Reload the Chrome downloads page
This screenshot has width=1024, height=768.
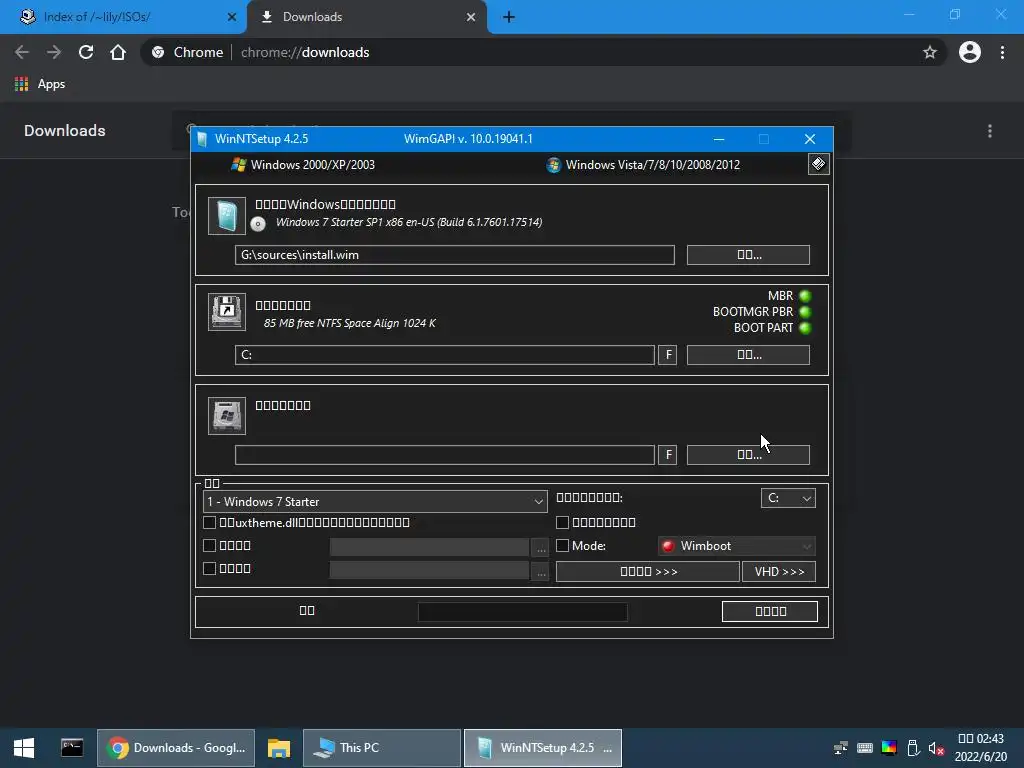[x=86, y=52]
